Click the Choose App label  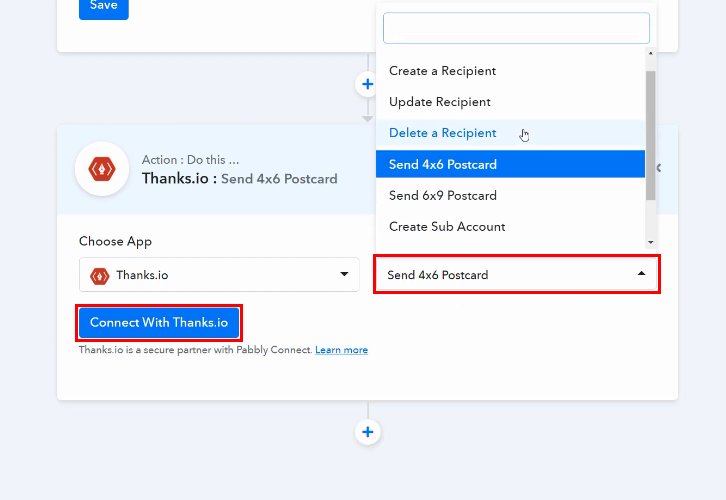click(115, 241)
